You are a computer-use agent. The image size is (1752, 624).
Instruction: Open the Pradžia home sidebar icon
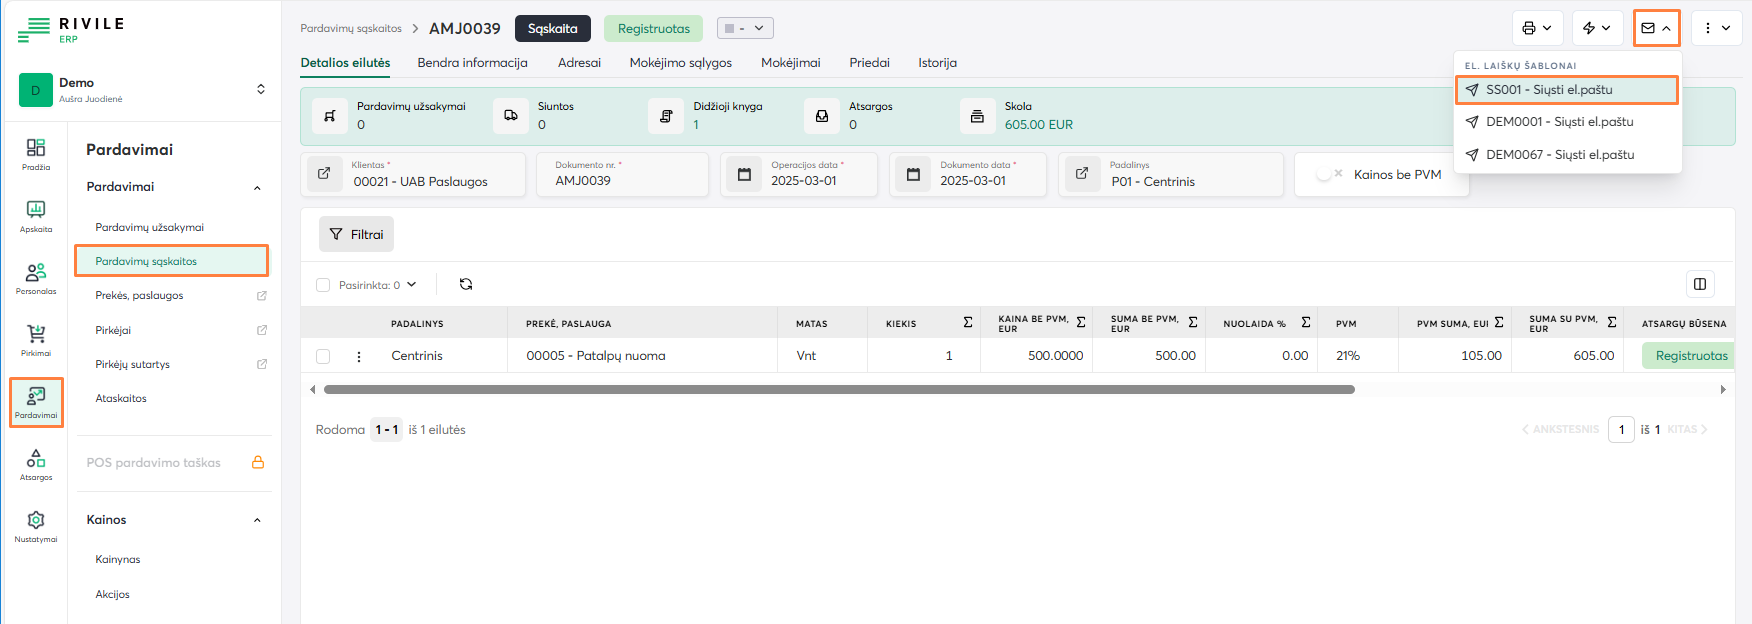coord(36,153)
